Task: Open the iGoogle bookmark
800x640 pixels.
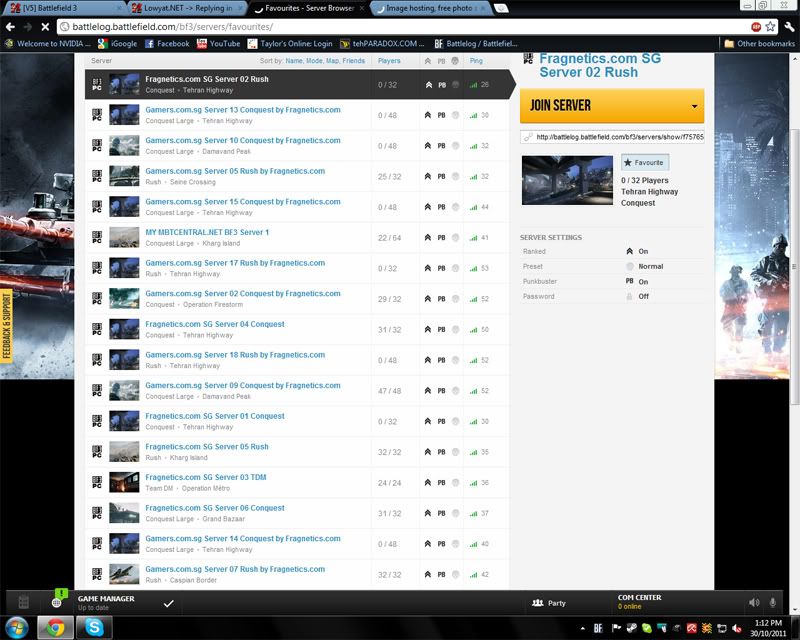Action: (x=117, y=43)
